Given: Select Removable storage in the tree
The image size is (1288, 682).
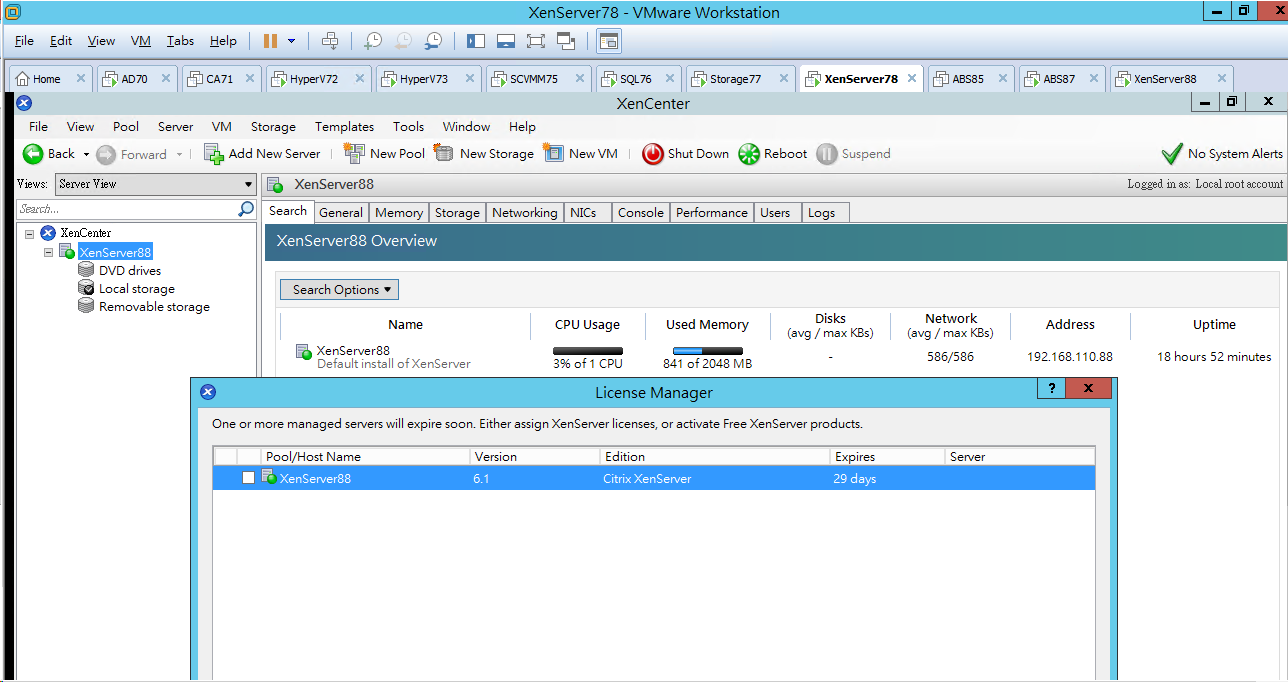Looking at the screenshot, I should click(x=154, y=307).
